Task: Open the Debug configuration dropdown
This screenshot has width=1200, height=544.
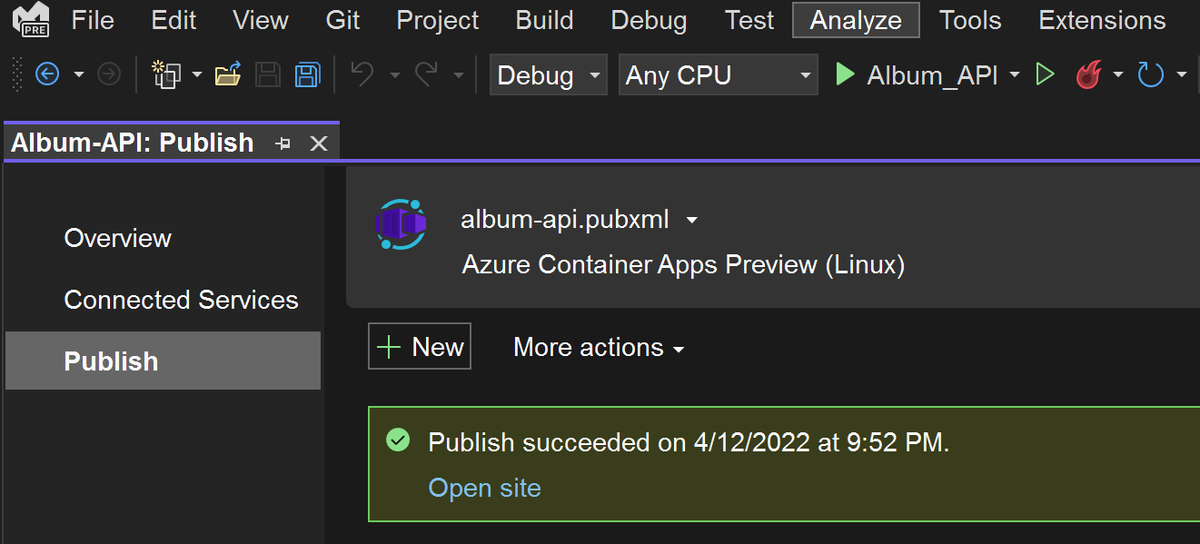Action: coord(548,75)
